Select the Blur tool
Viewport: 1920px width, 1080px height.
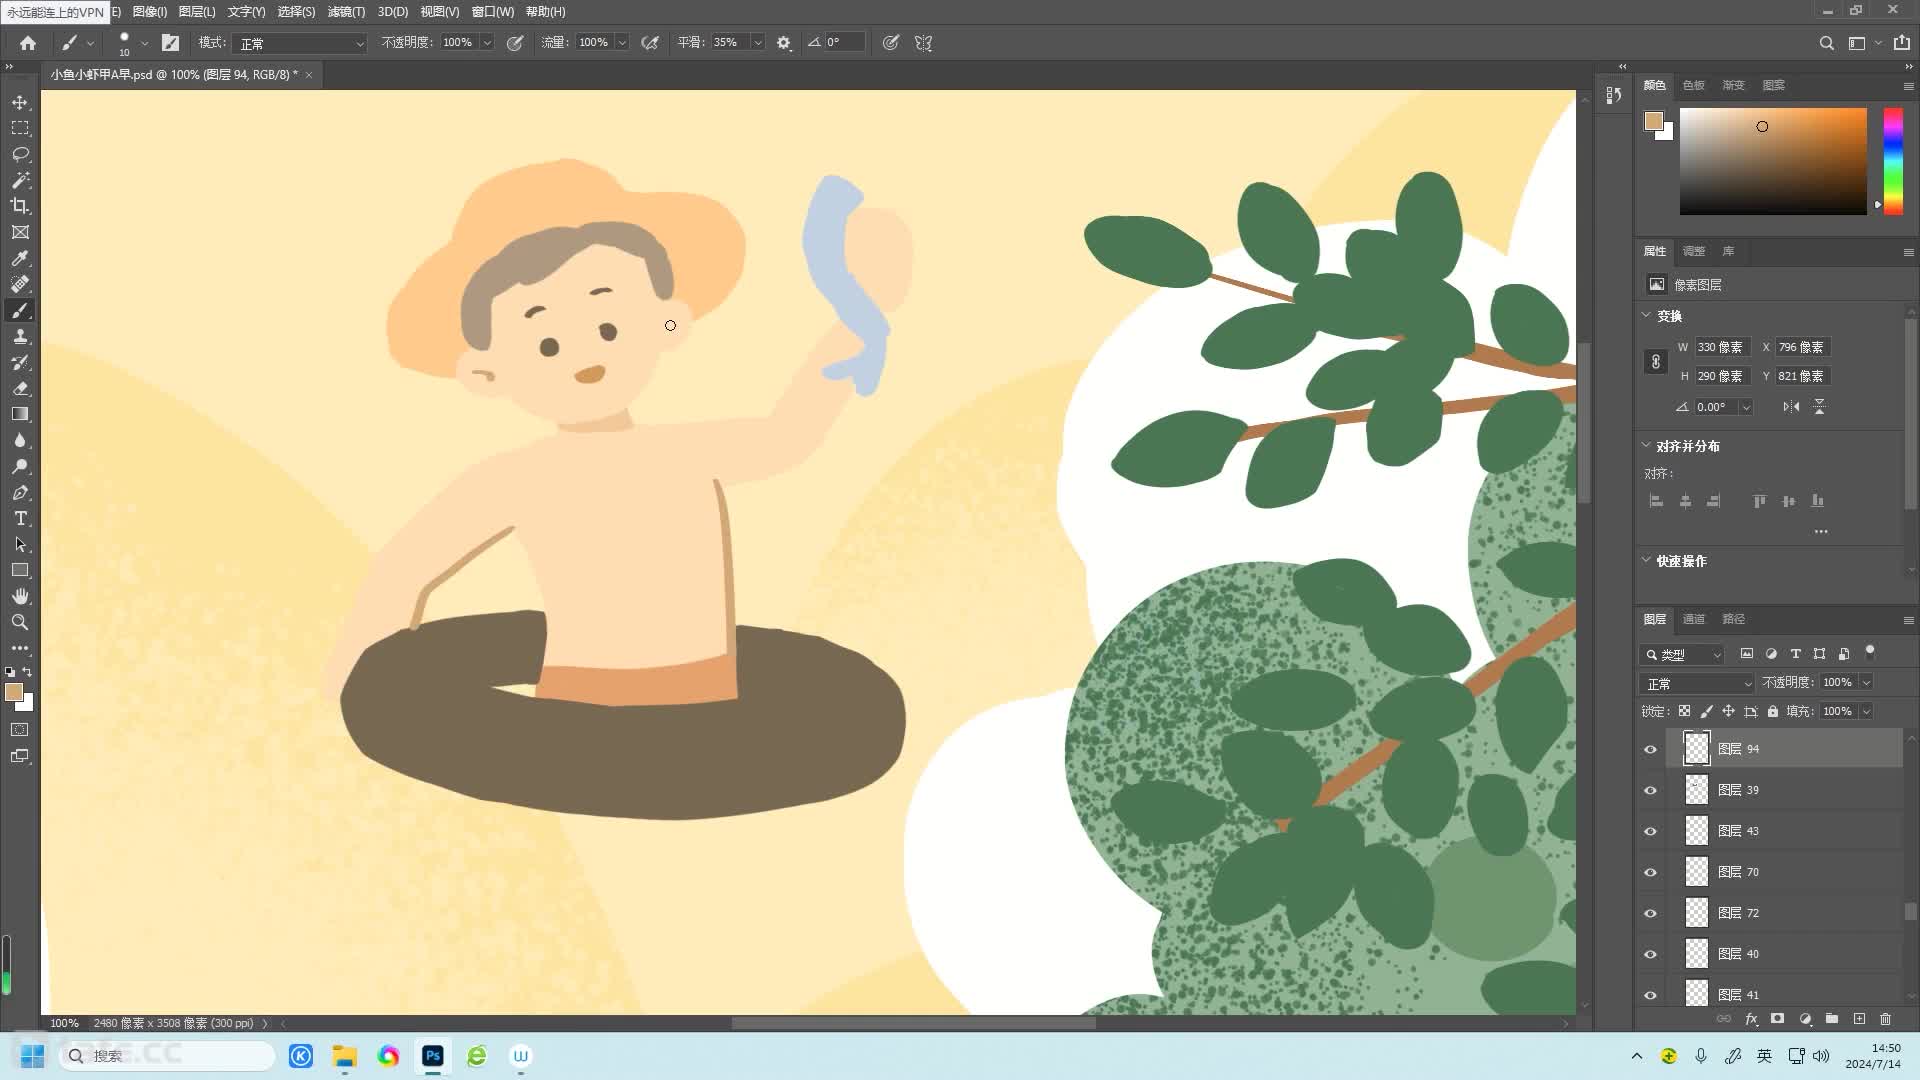(20, 440)
